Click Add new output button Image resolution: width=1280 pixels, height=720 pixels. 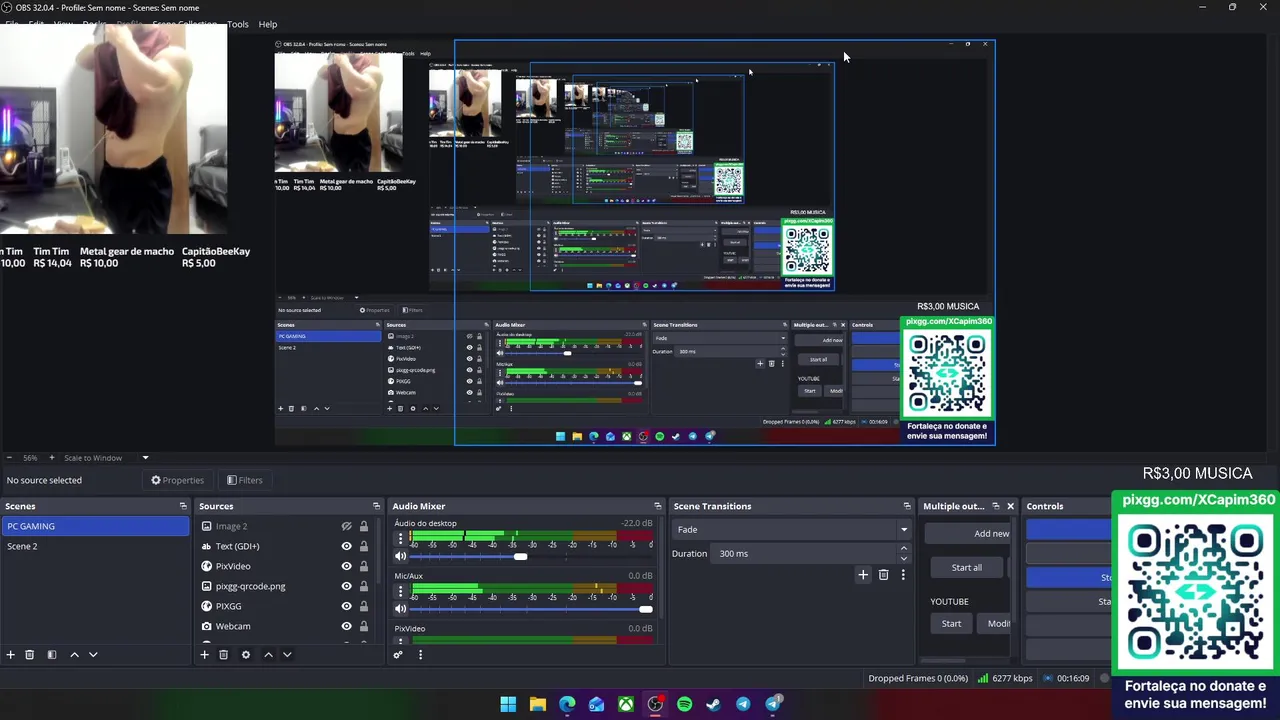969,533
